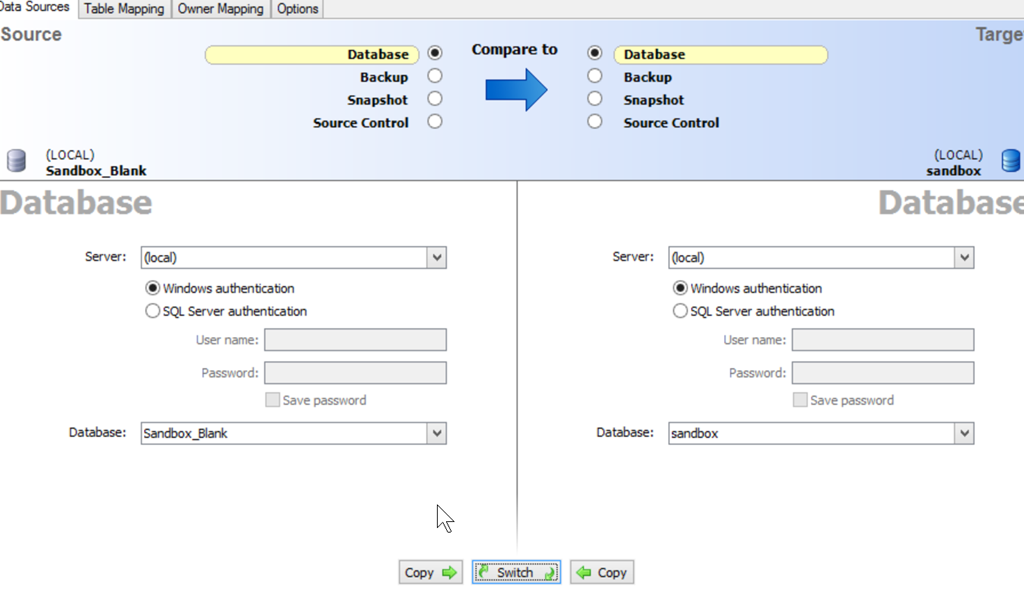
Task: Click the source Sandbox_Blank database icon
Action: [16, 161]
